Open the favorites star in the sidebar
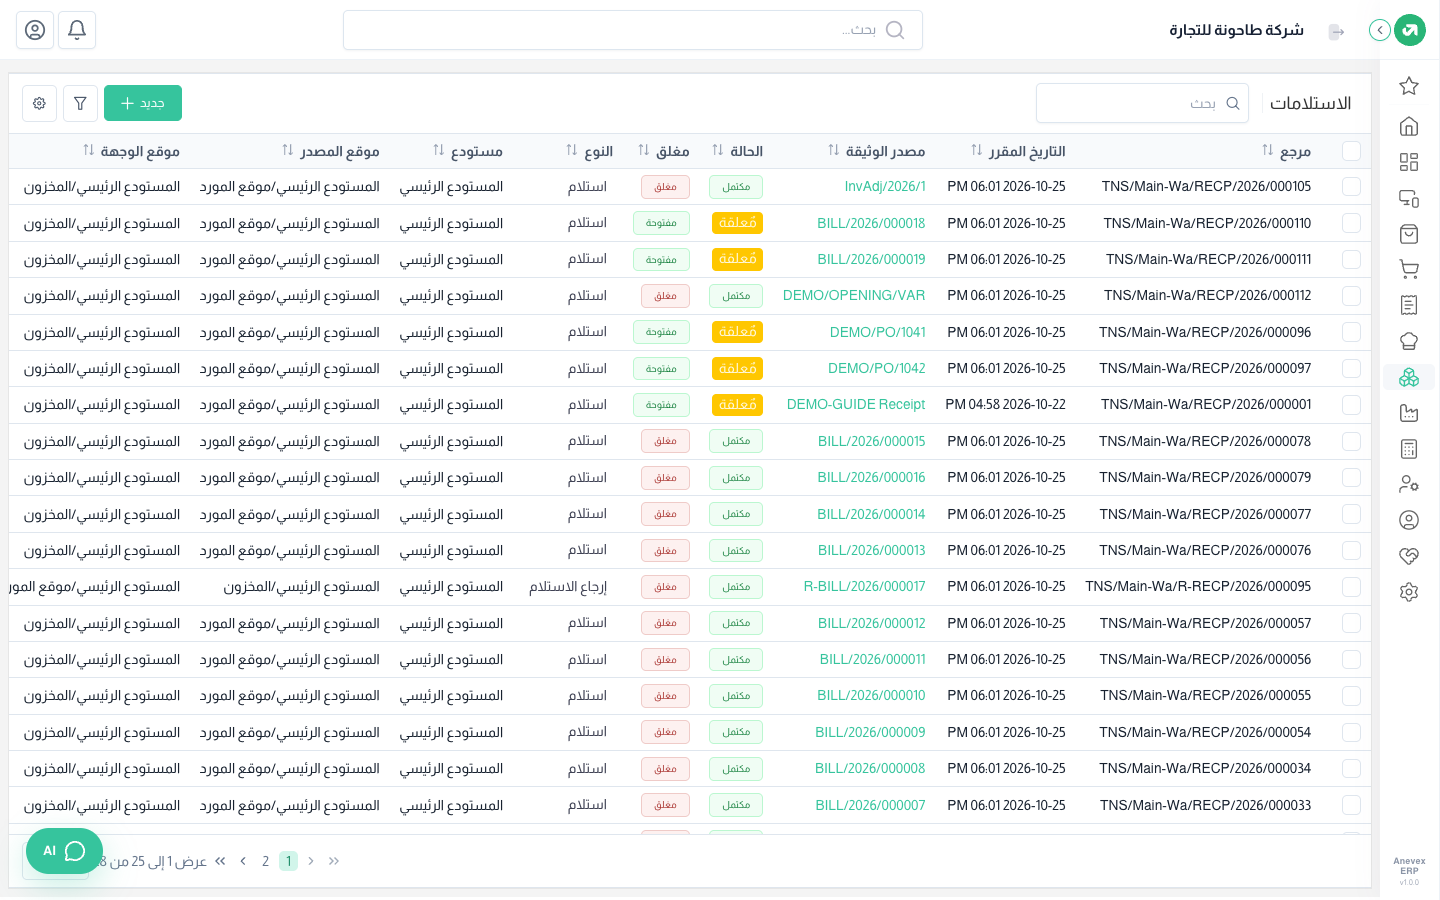Image resolution: width=1440 pixels, height=900 pixels. (x=1409, y=86)
